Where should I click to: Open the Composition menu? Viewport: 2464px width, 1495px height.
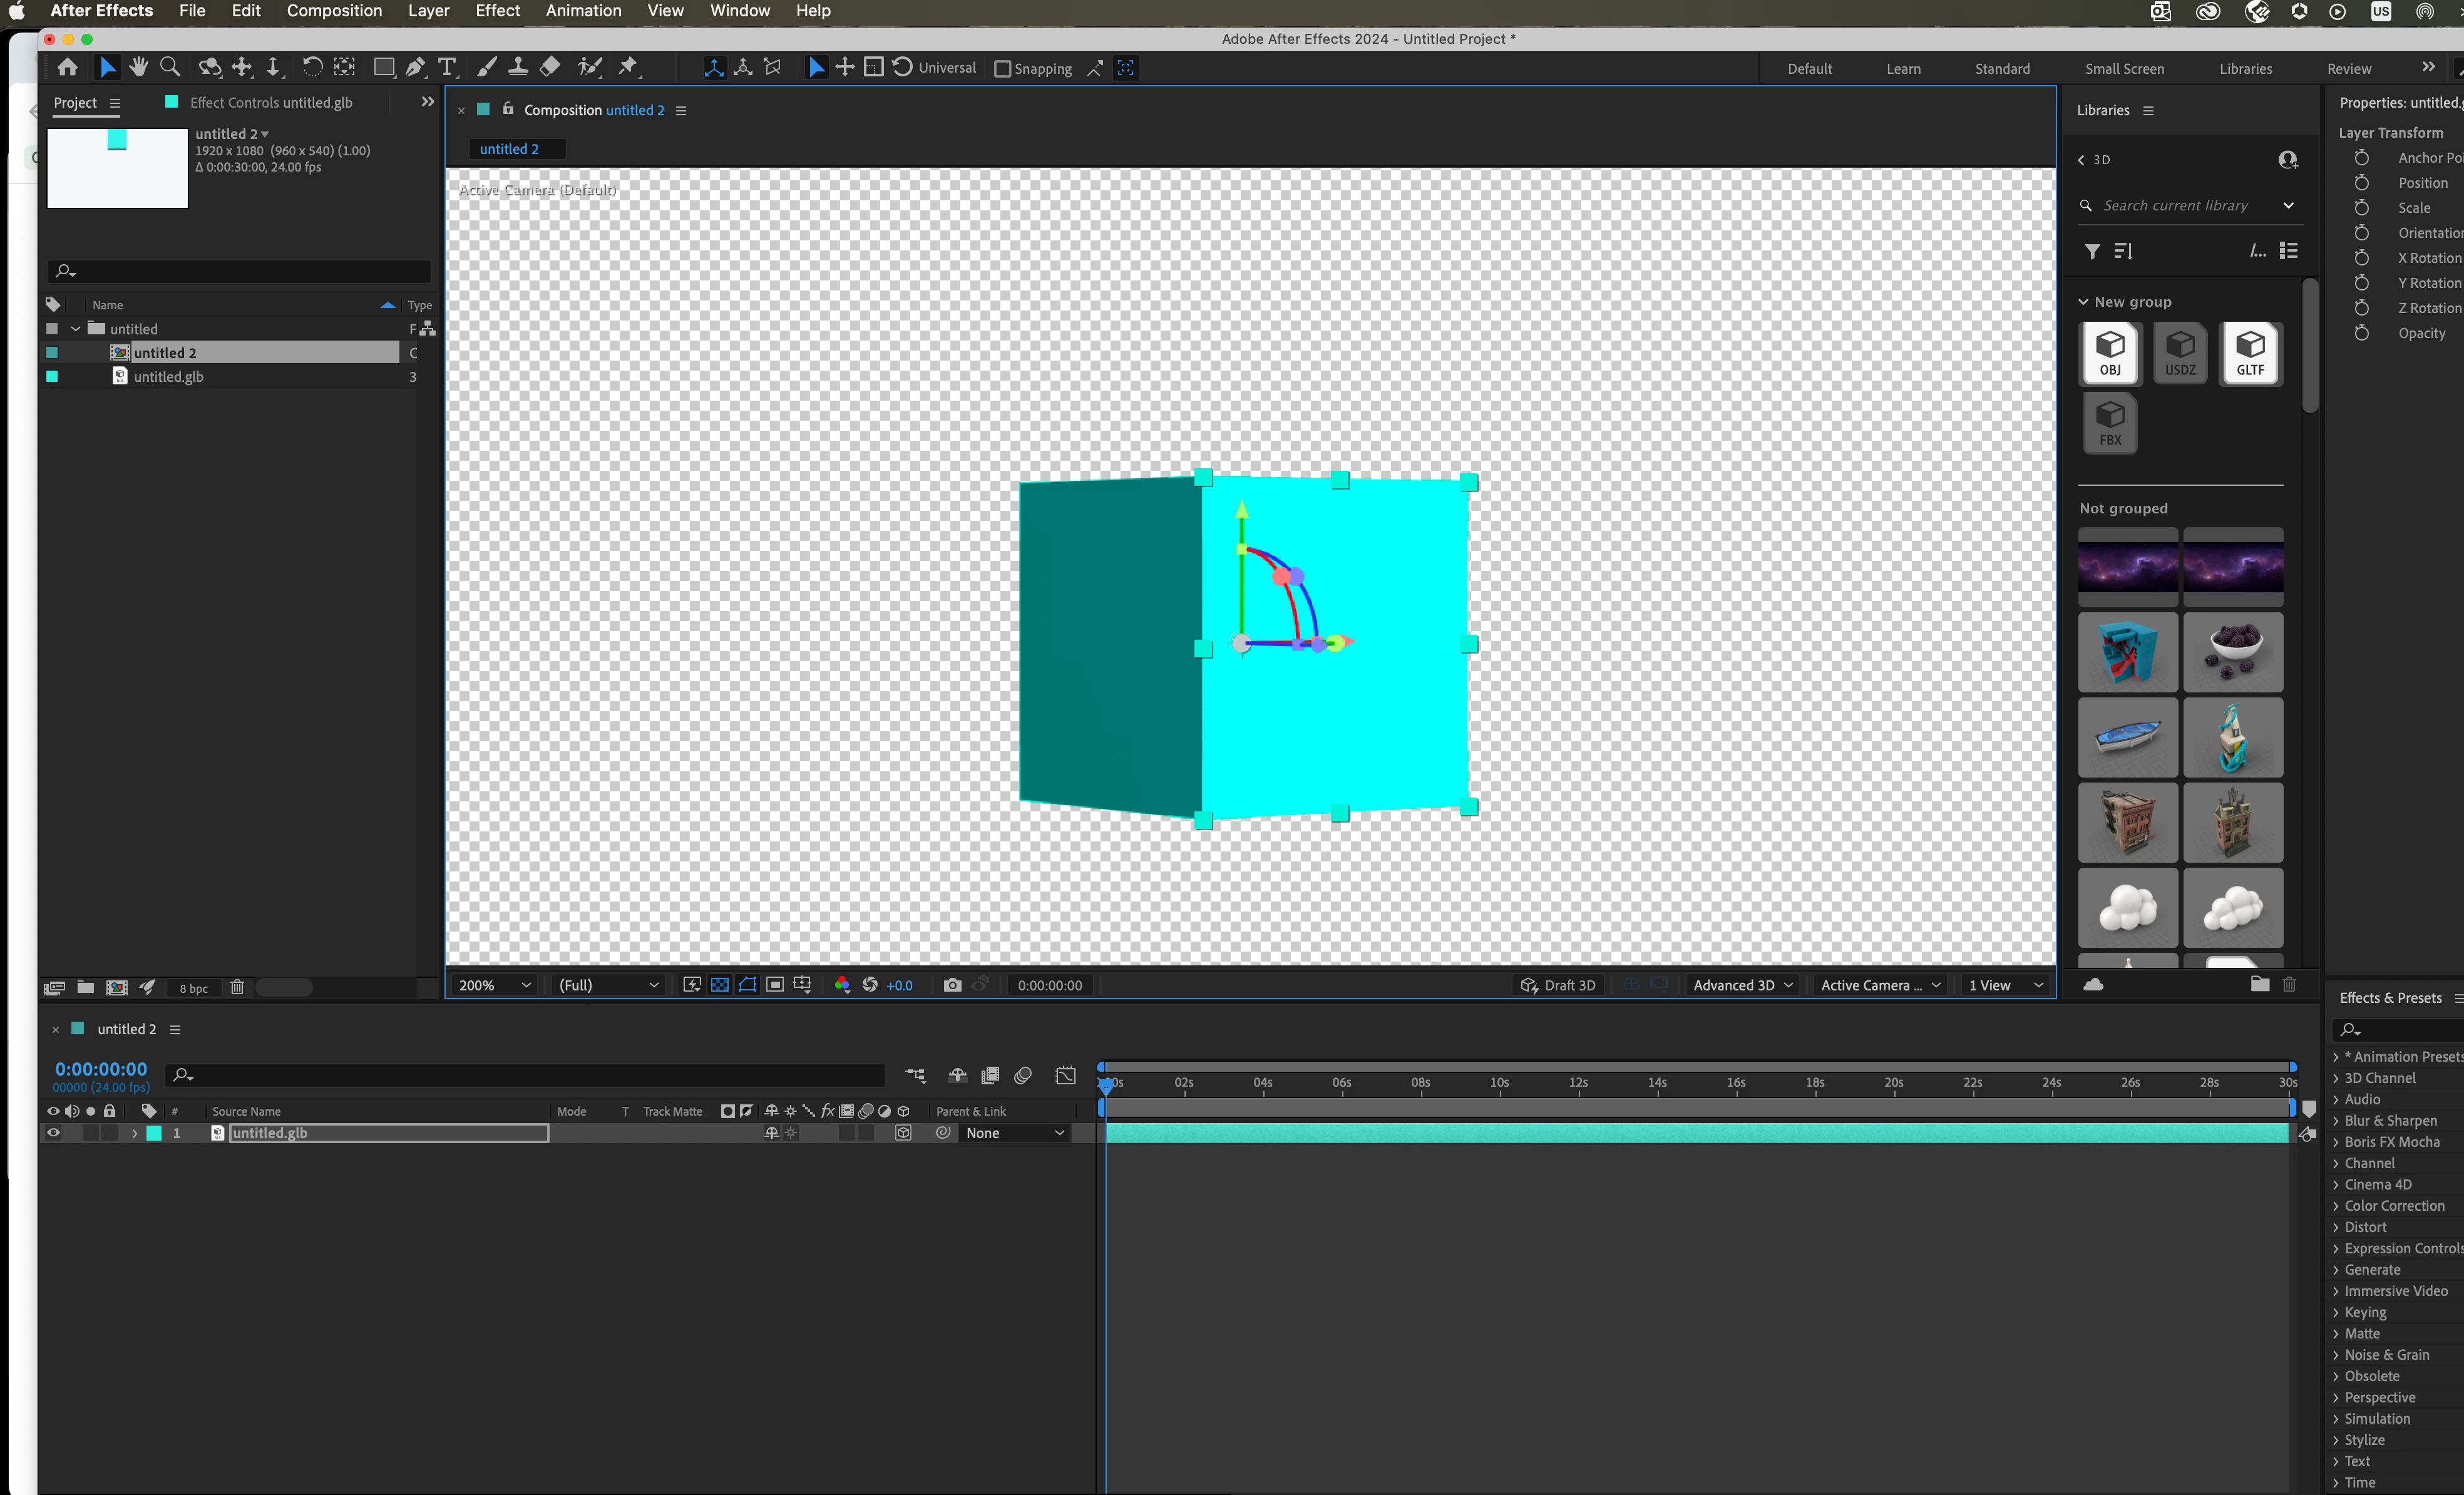coord(334,11)
